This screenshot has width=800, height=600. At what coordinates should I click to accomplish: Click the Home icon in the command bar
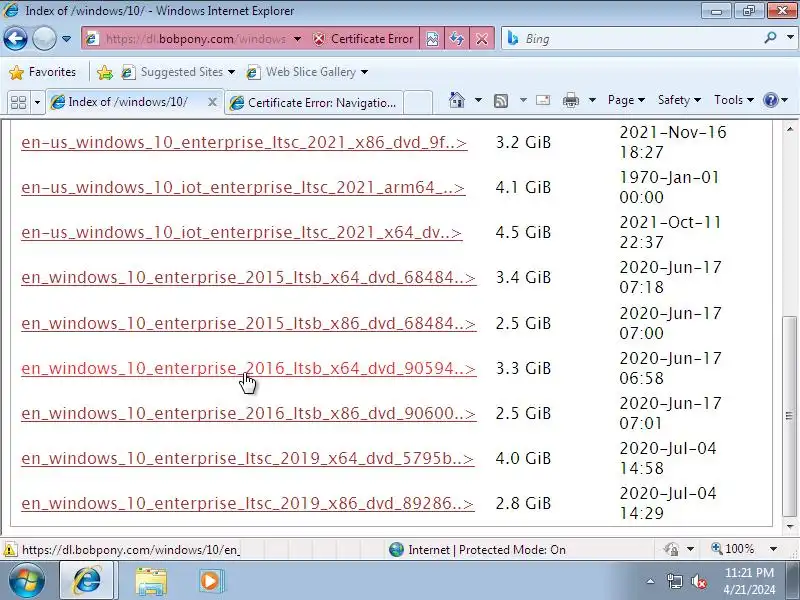click(x=457, y=100)
